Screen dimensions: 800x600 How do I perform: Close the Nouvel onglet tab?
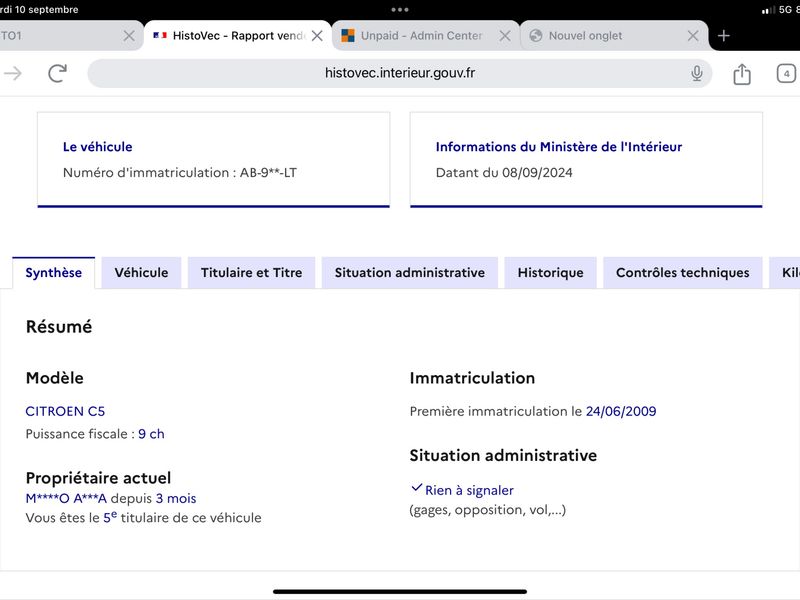click(693, 36)
